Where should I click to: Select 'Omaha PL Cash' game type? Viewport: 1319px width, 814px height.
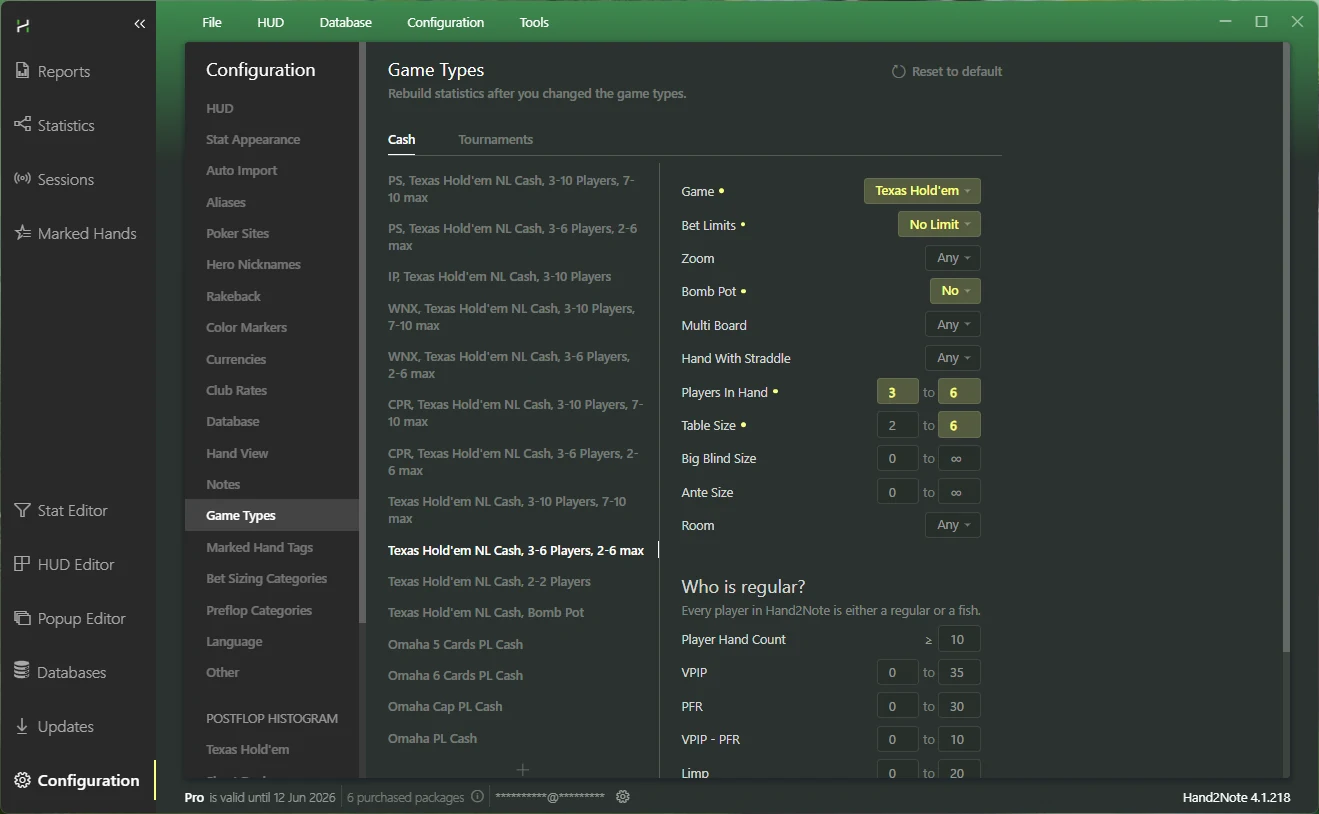(432, 739)
